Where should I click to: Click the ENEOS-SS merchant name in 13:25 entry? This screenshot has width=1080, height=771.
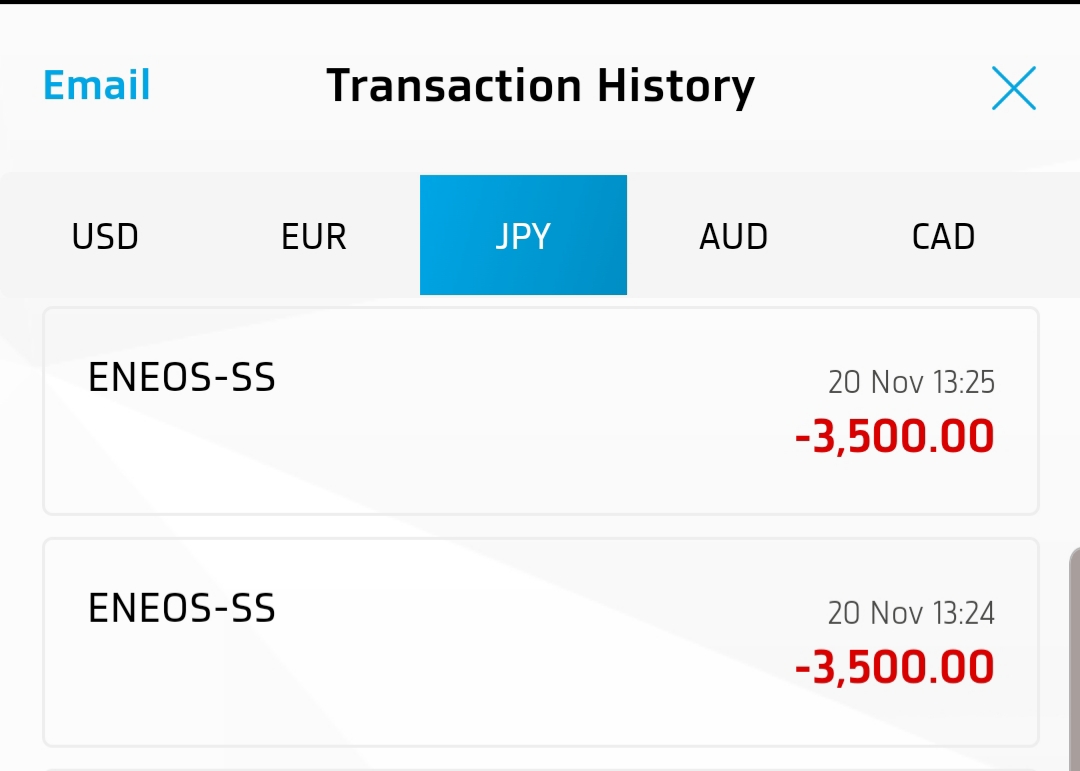pyautogui.click(x=181, y=378)
